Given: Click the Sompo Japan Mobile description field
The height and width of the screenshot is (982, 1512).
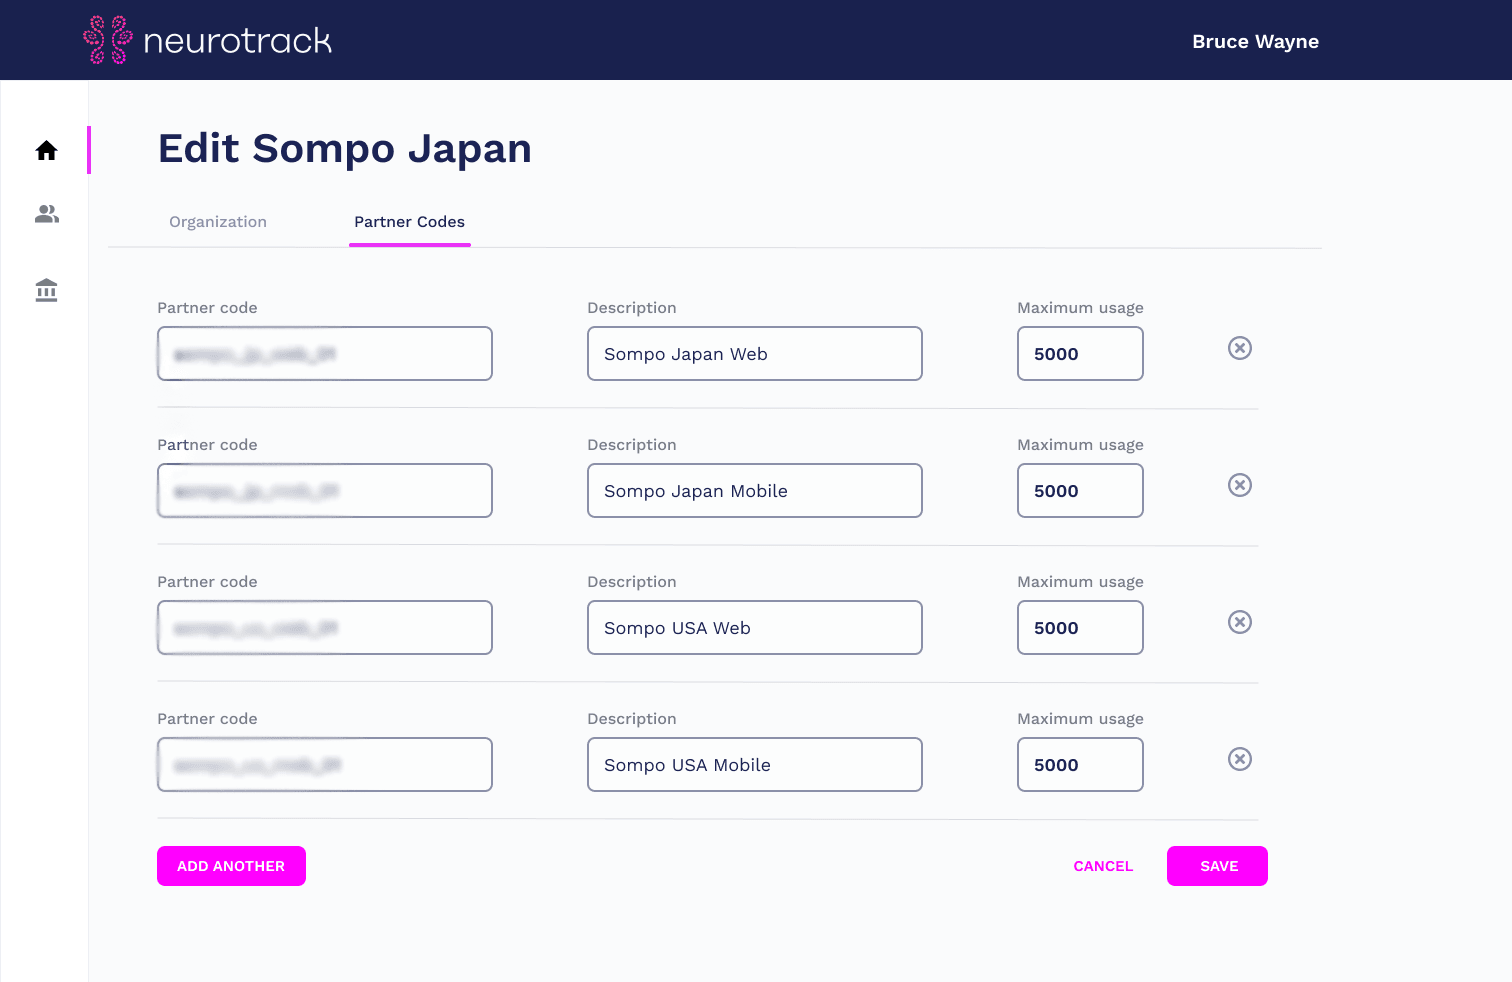Looking at the screenshot, I should (x=754, y=491).
